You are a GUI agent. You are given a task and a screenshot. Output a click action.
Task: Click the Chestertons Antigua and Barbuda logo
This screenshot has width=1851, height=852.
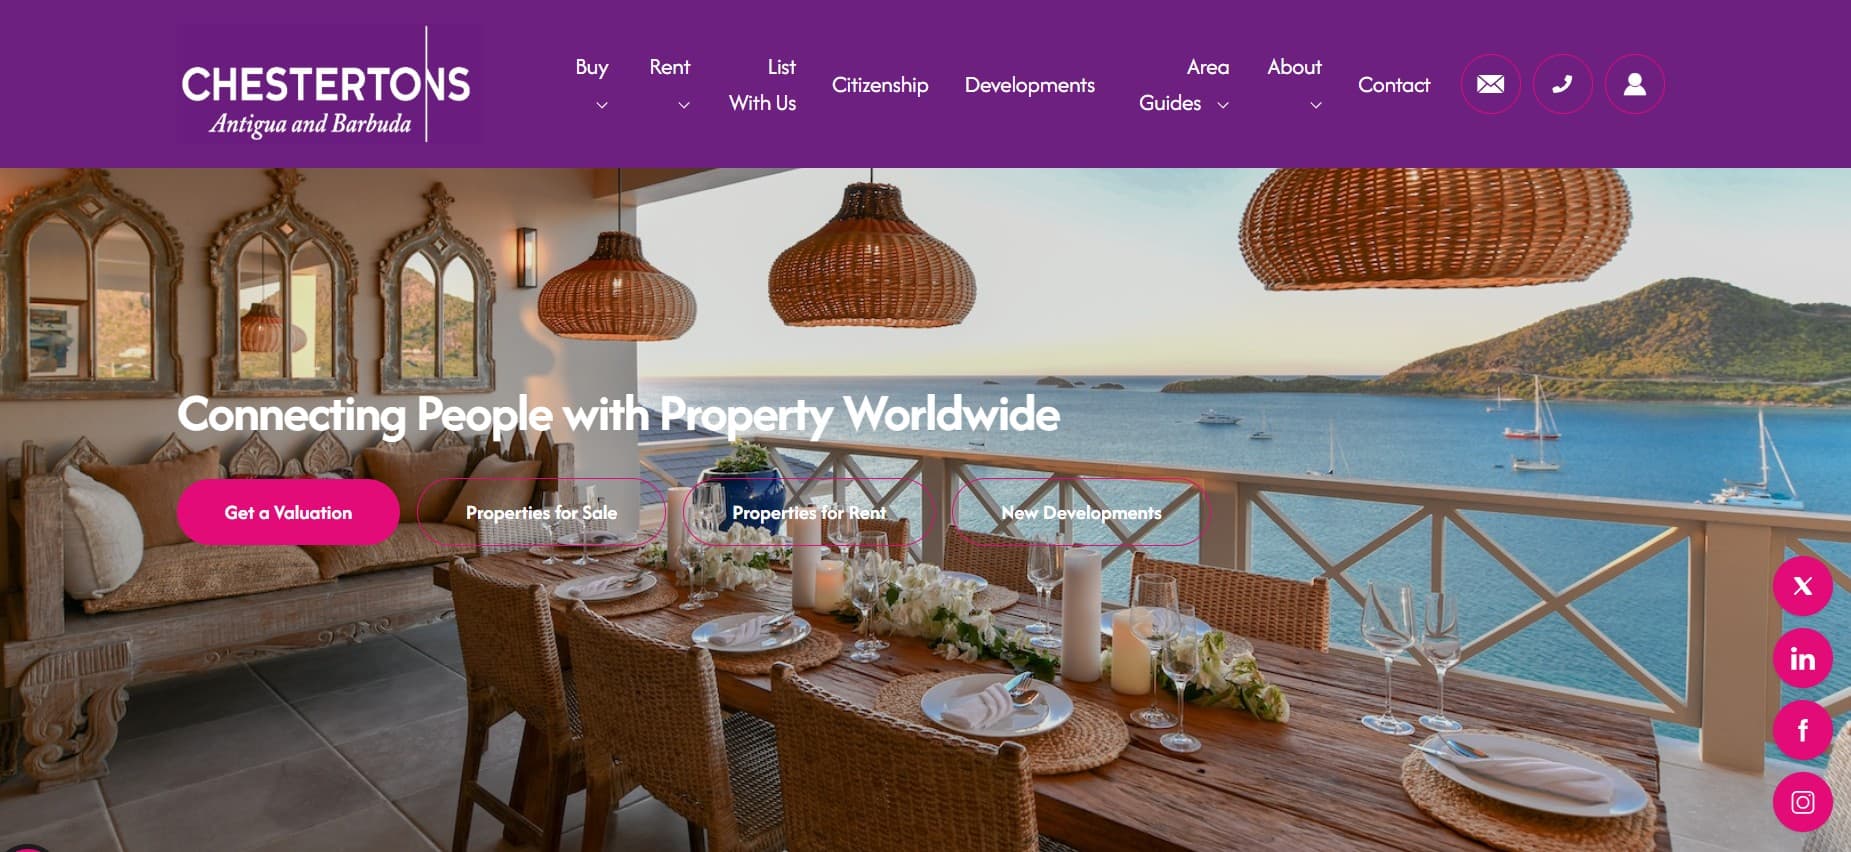click(x=326, y=84)
